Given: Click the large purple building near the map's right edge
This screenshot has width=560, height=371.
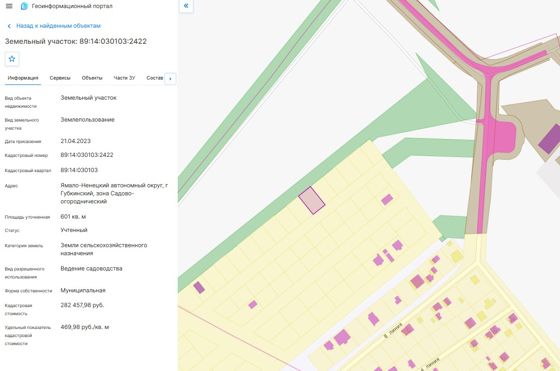Looking at the screenshot, I should (x=550, y=139).
